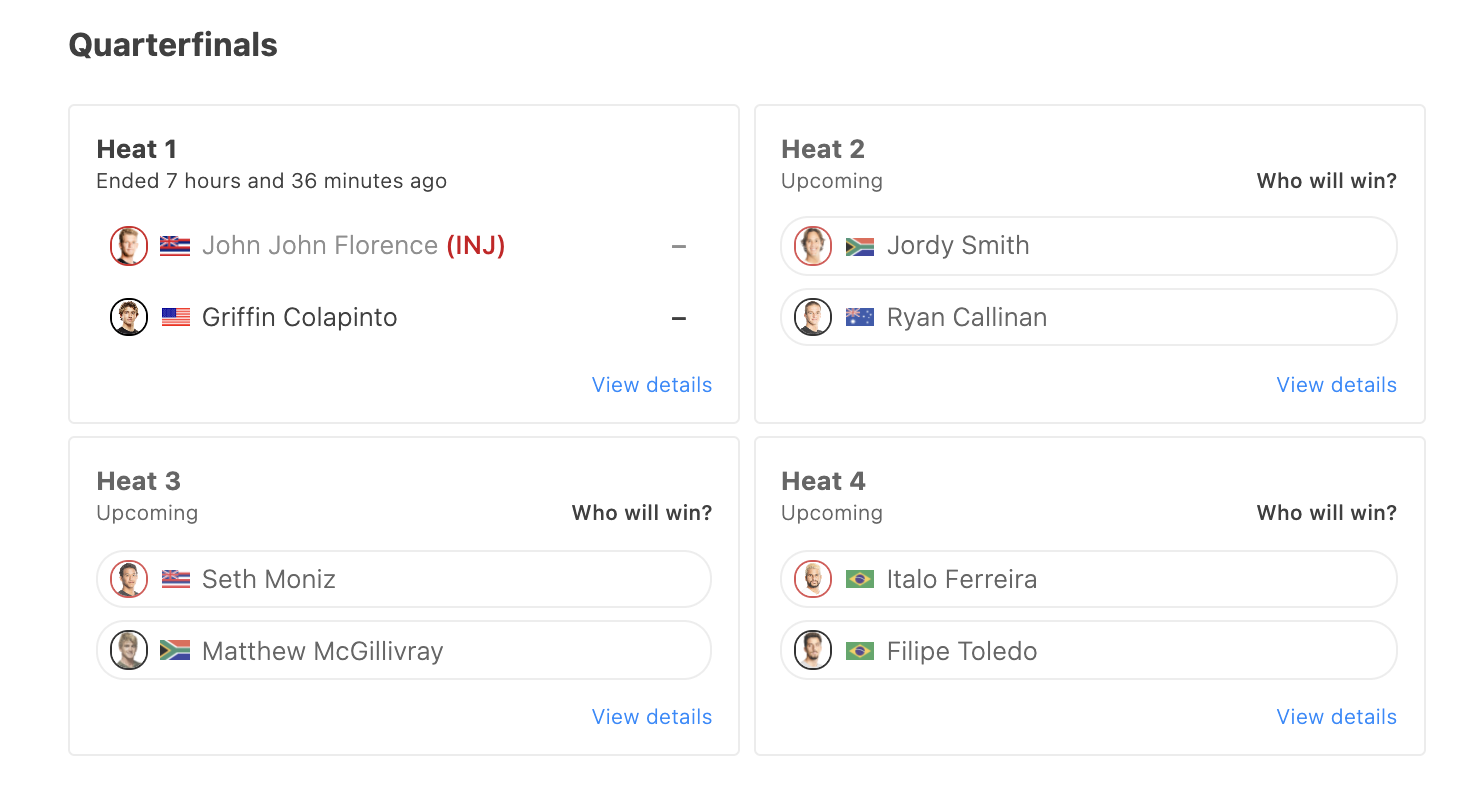Pick Jordy Smith to win Heat 2

[x=1089, y=246]
